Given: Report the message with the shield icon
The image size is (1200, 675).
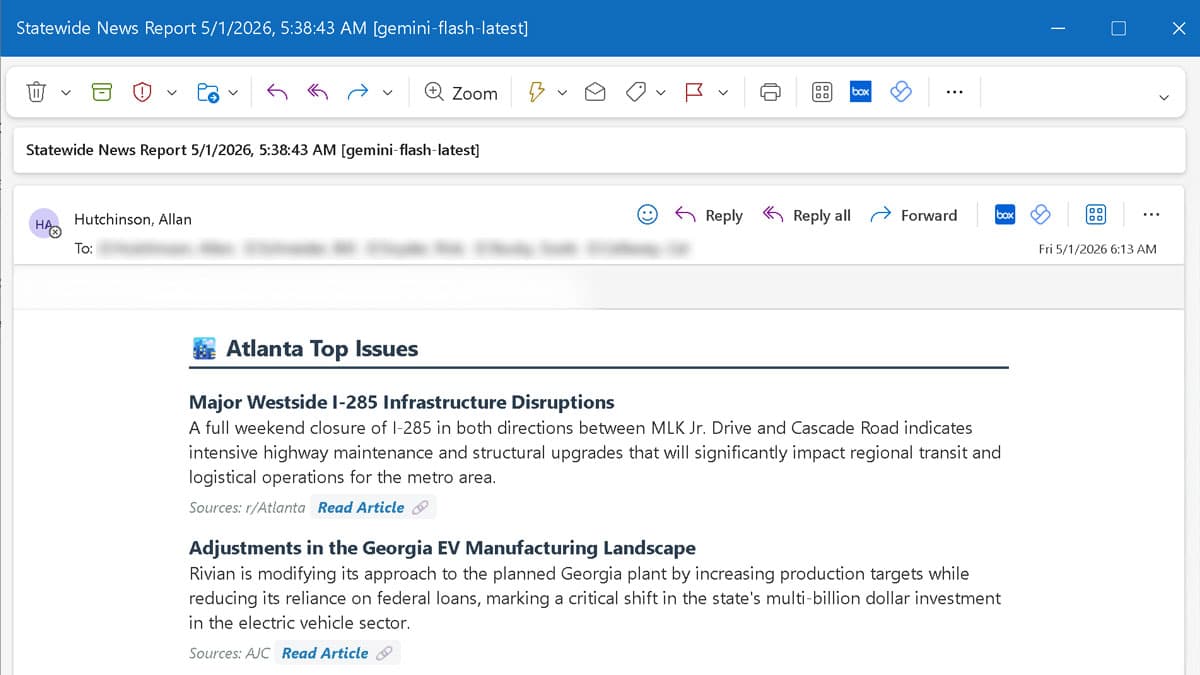Looking at the screenshot, I should tap(142, 92).
